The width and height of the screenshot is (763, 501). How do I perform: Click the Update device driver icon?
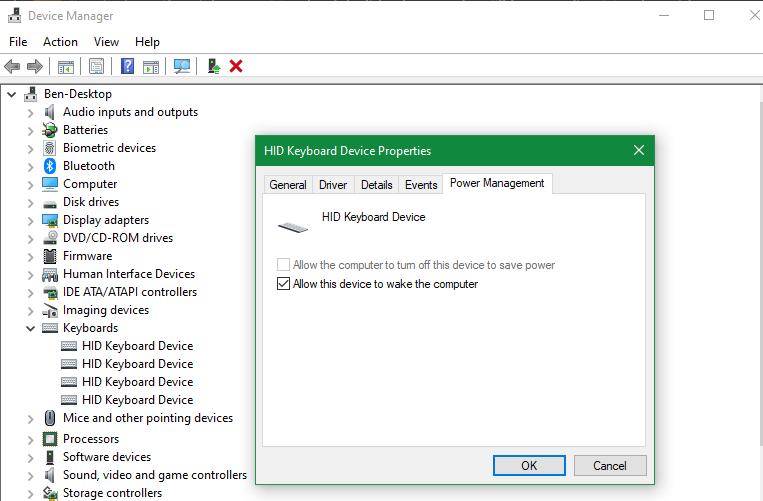point(213,66)
